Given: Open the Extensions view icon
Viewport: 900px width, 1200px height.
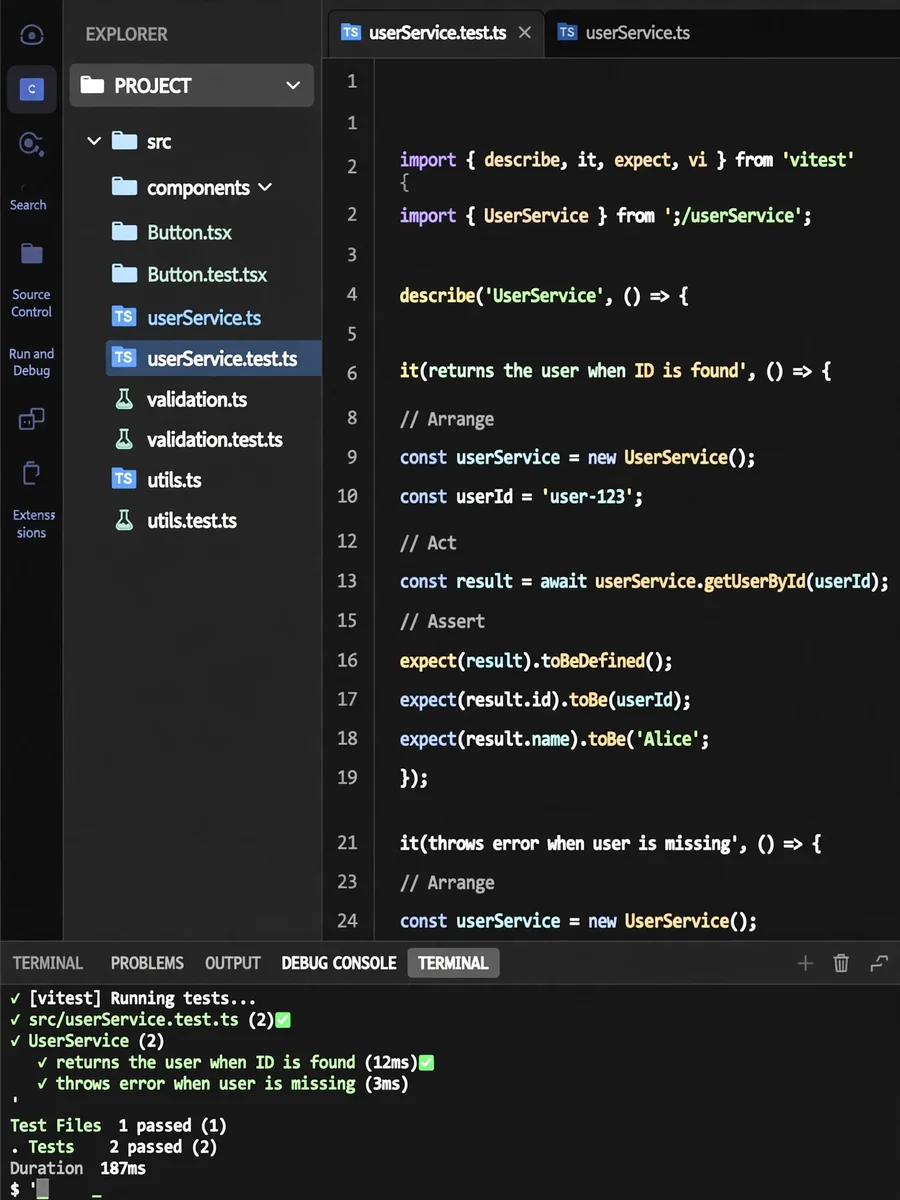Looking at the screenshot, I should pos(31,472).
